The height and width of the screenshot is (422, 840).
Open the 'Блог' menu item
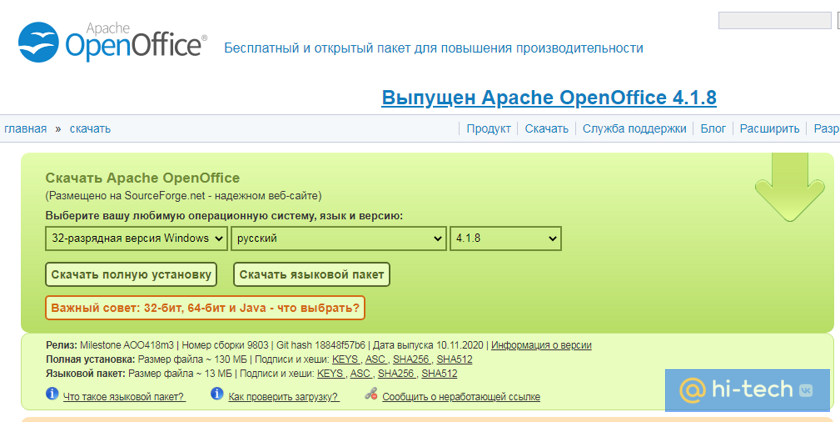coord(713,129)
